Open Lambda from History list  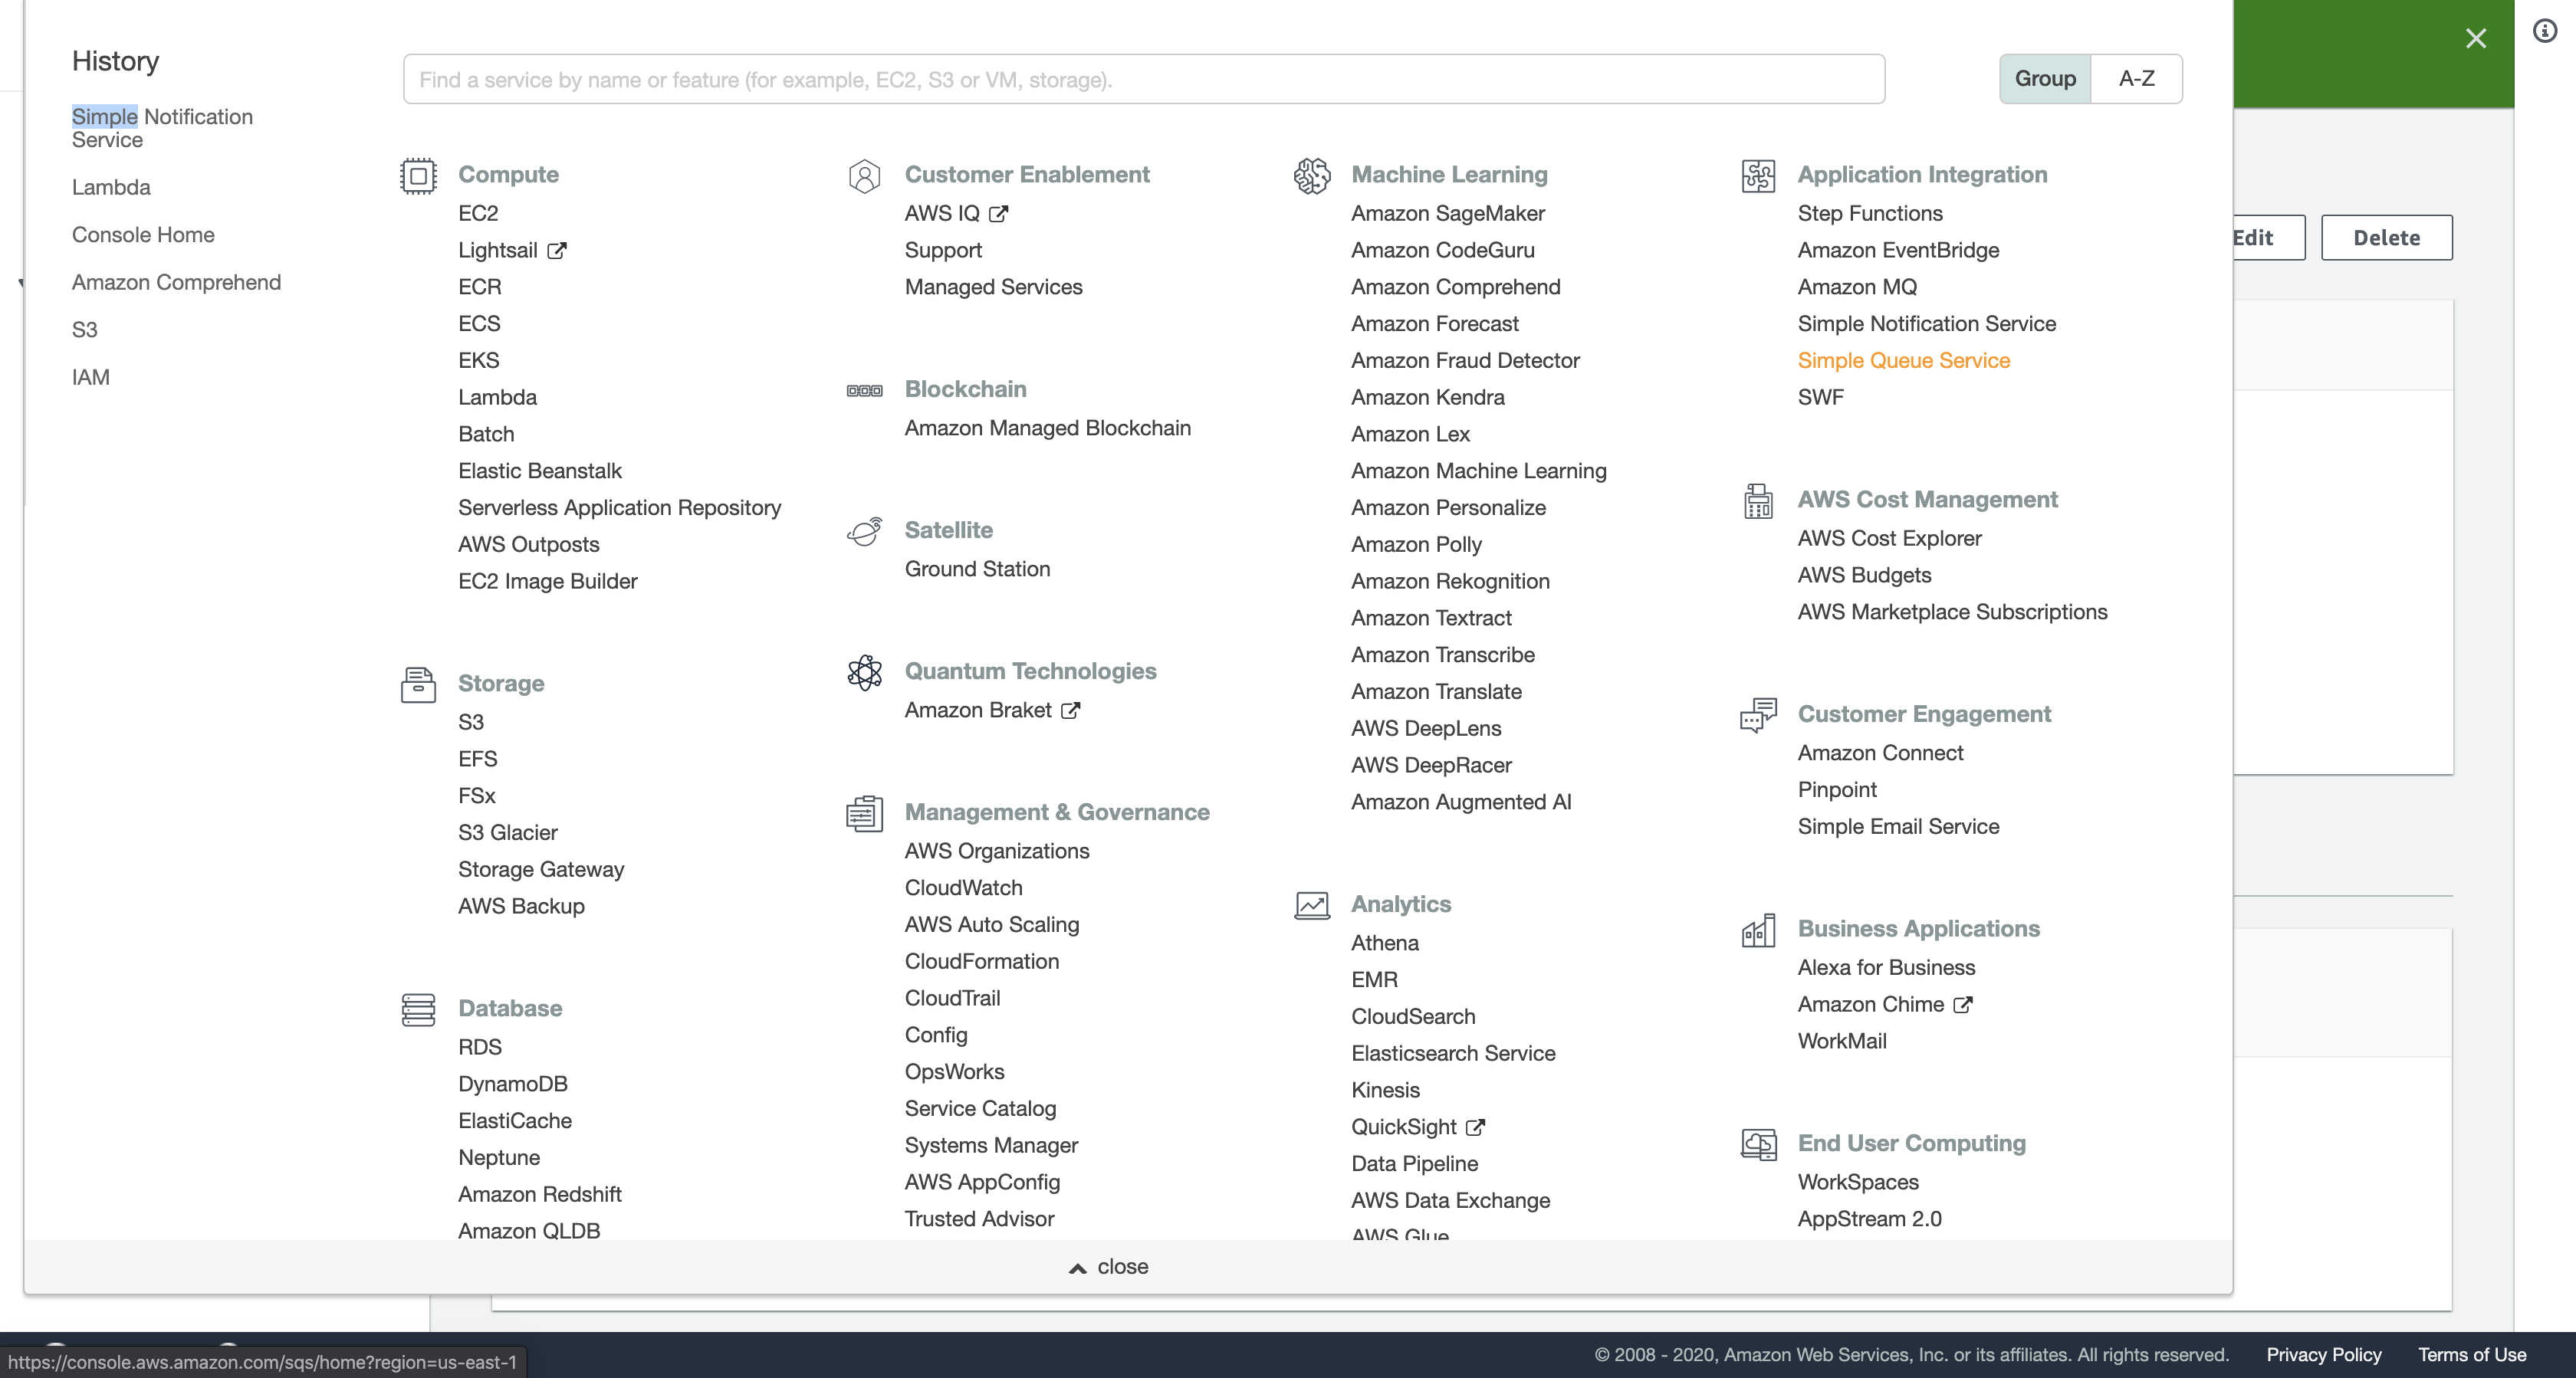point(111,188)
